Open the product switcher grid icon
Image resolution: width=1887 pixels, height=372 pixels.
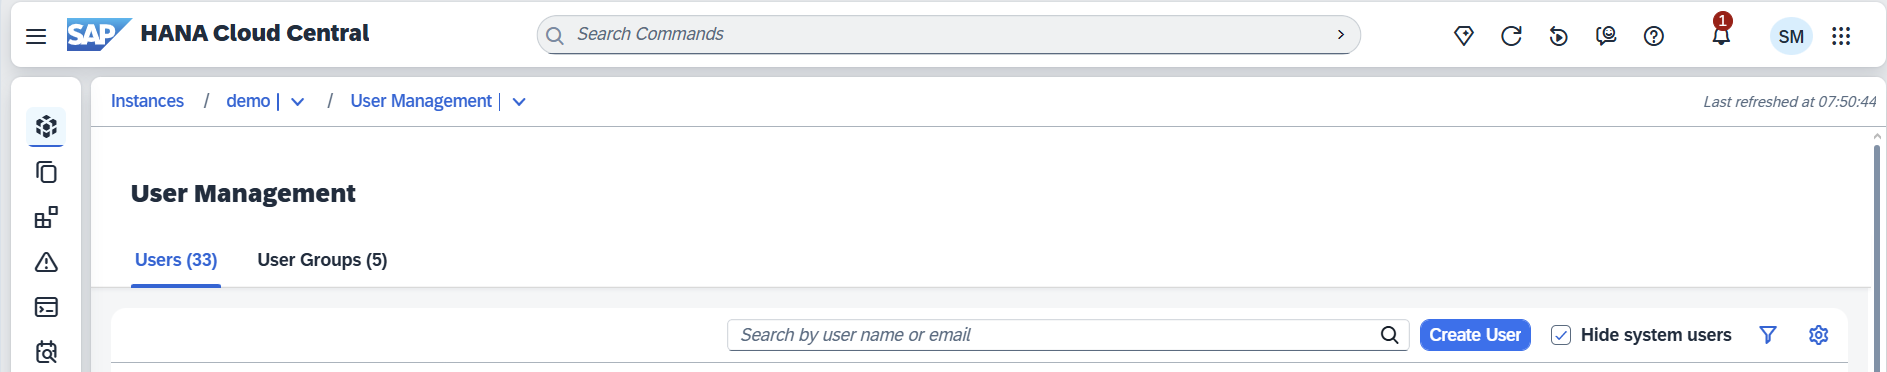point(1841,36)
